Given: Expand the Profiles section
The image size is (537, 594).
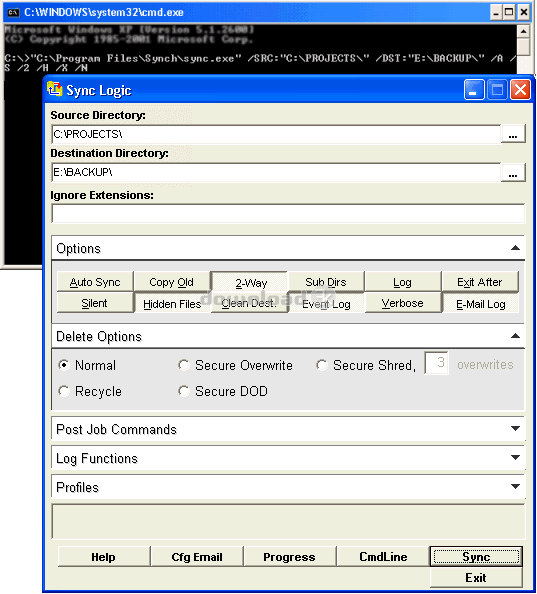Looking at the screenshot, I should (x=515, y=486).
